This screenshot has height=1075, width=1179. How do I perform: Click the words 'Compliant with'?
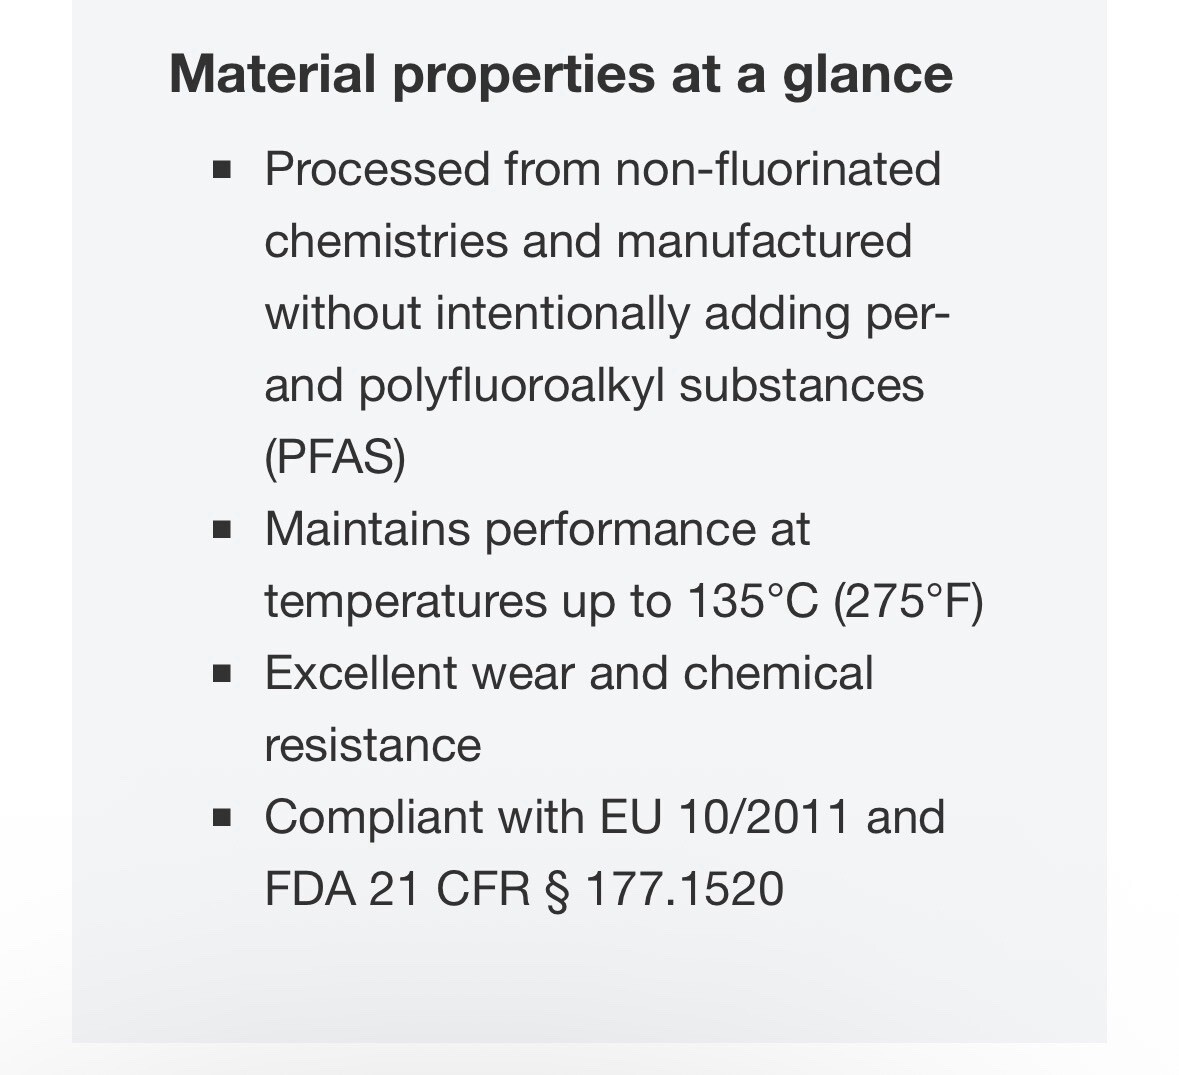tap(424, 818)
